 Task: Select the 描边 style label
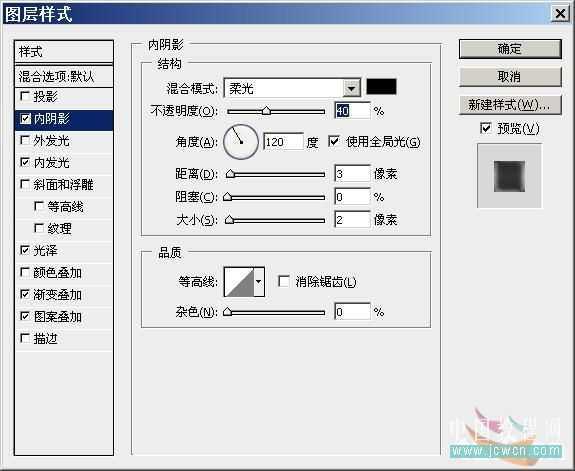click(x=45, y=338)
